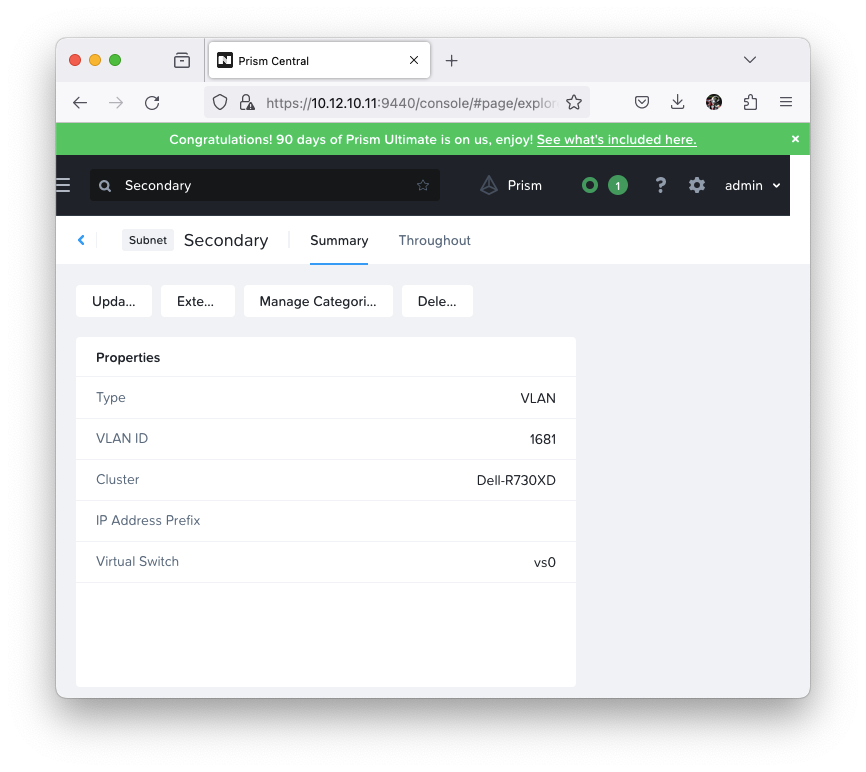Click the Properties panel heading
The width and height of the screenshot is (866, 772).
click(x=128, y=358)
